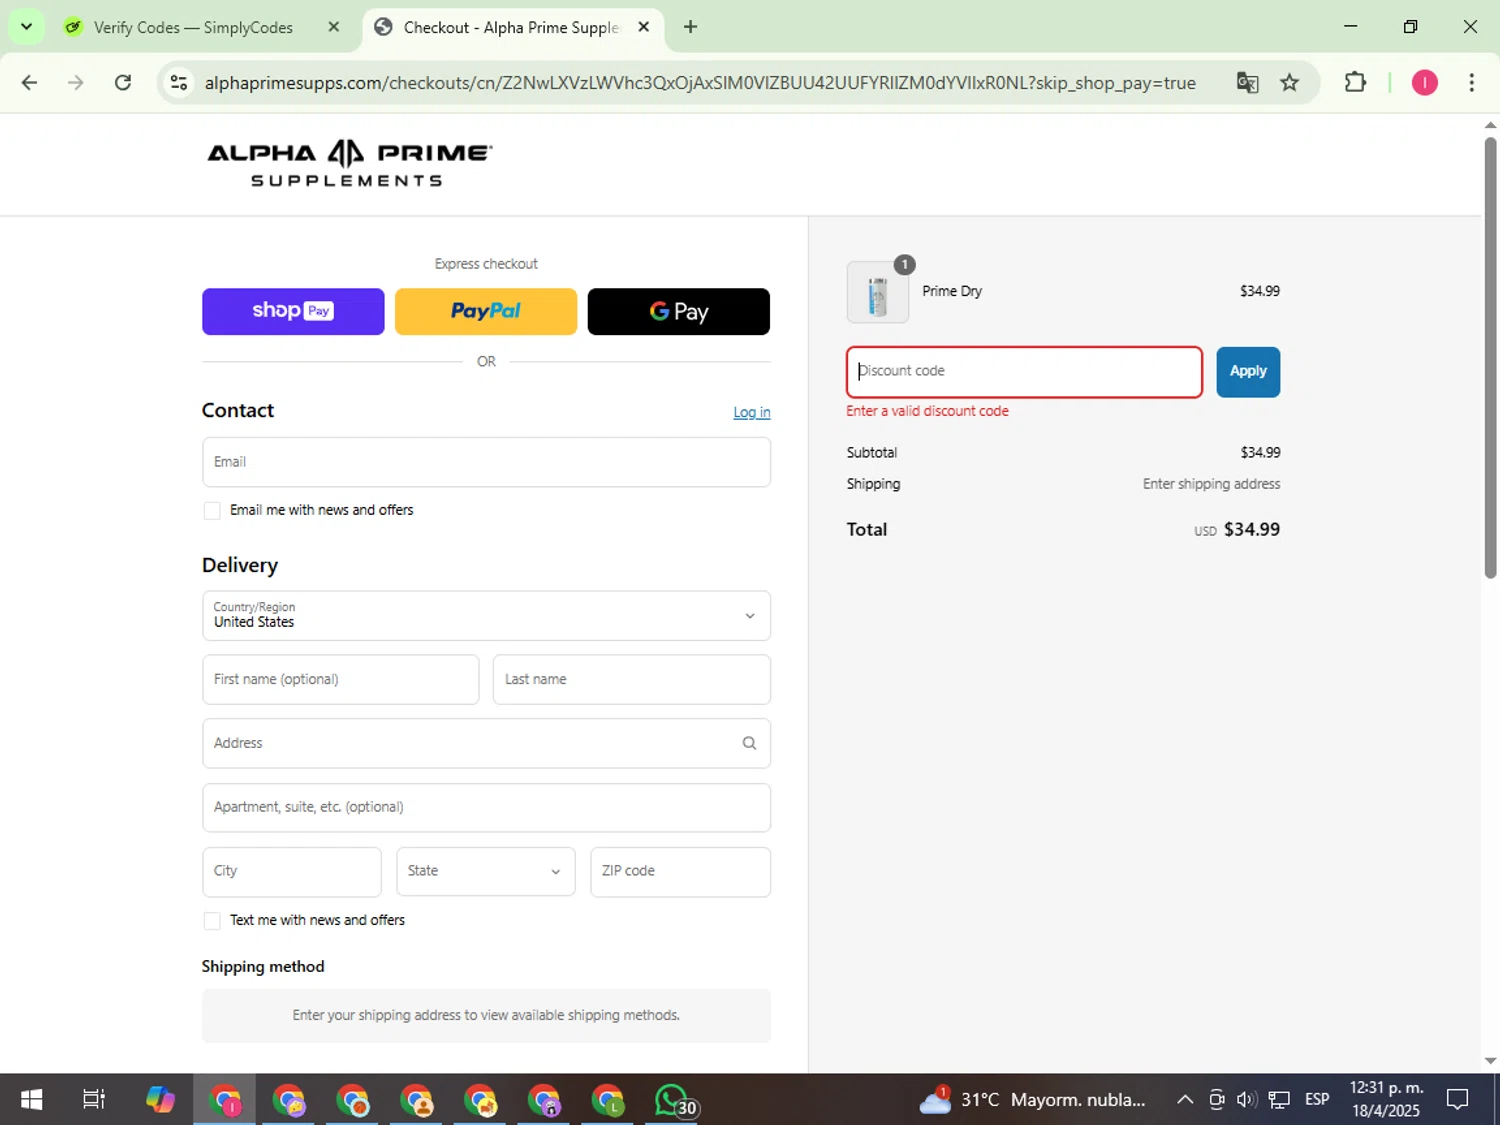Open a new browser tab
Image resolution: width=1500 pixels, height=1125 pixels.
[x=690, y=27]
